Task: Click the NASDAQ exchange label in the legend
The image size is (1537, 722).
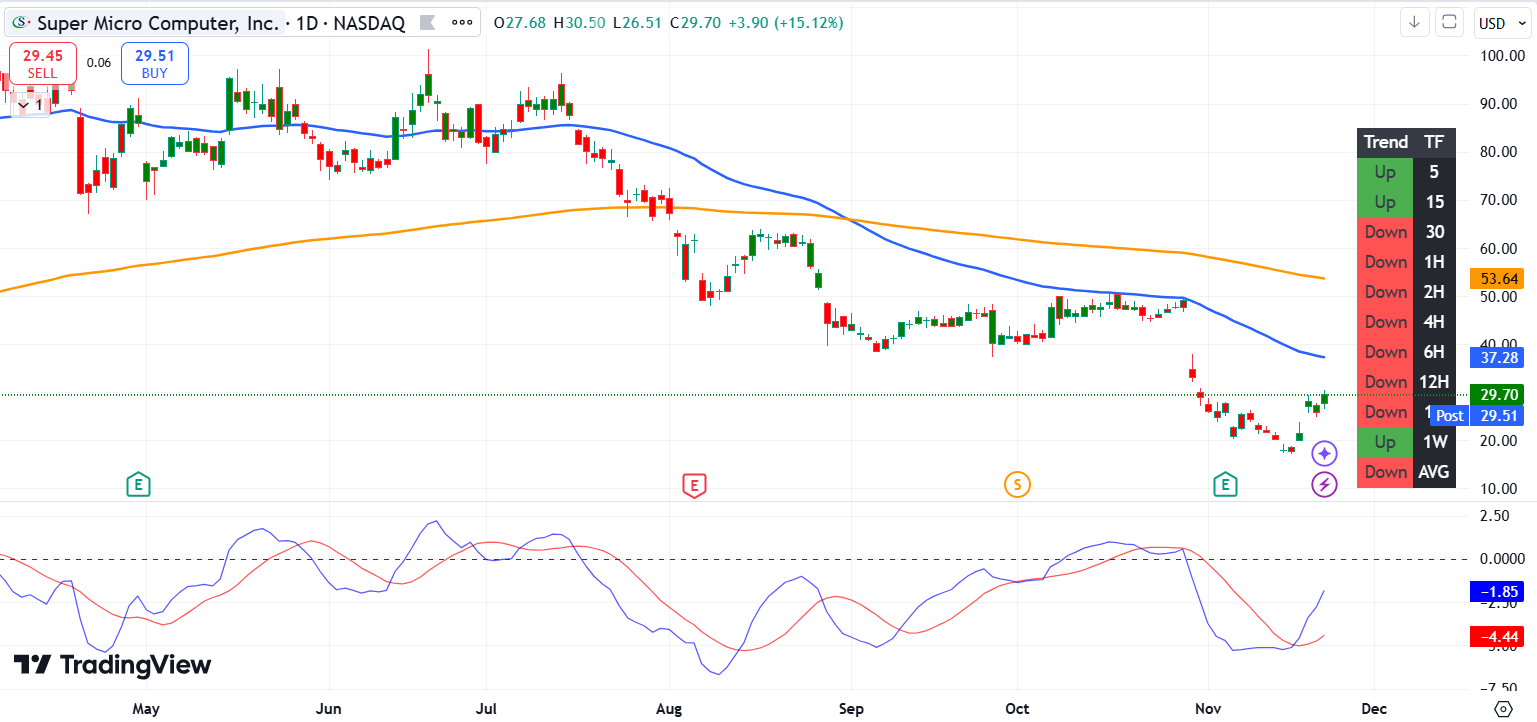Action: [367, 23]
